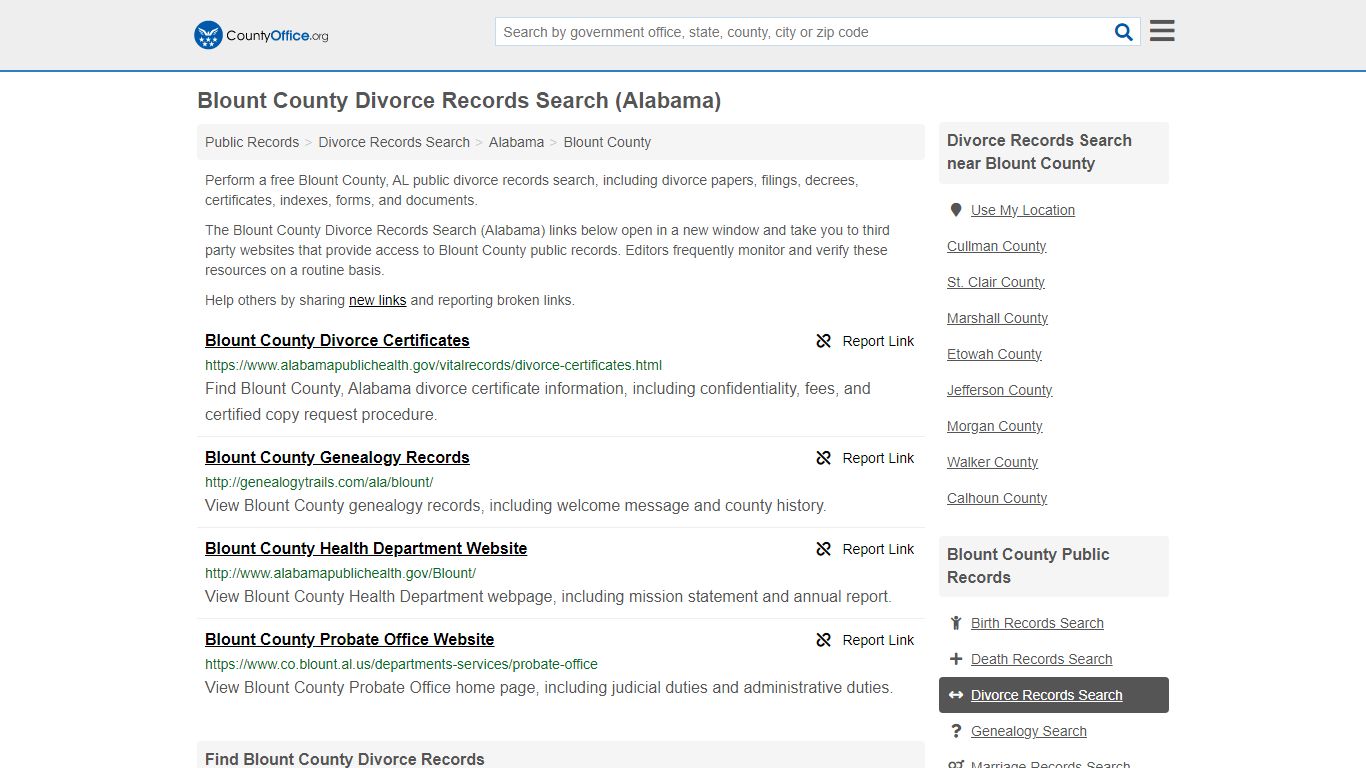The width and height of the screenshot is (1366, 768).
Task: Click broken-link icon for Genealogy Records
Action: point(824,458)
